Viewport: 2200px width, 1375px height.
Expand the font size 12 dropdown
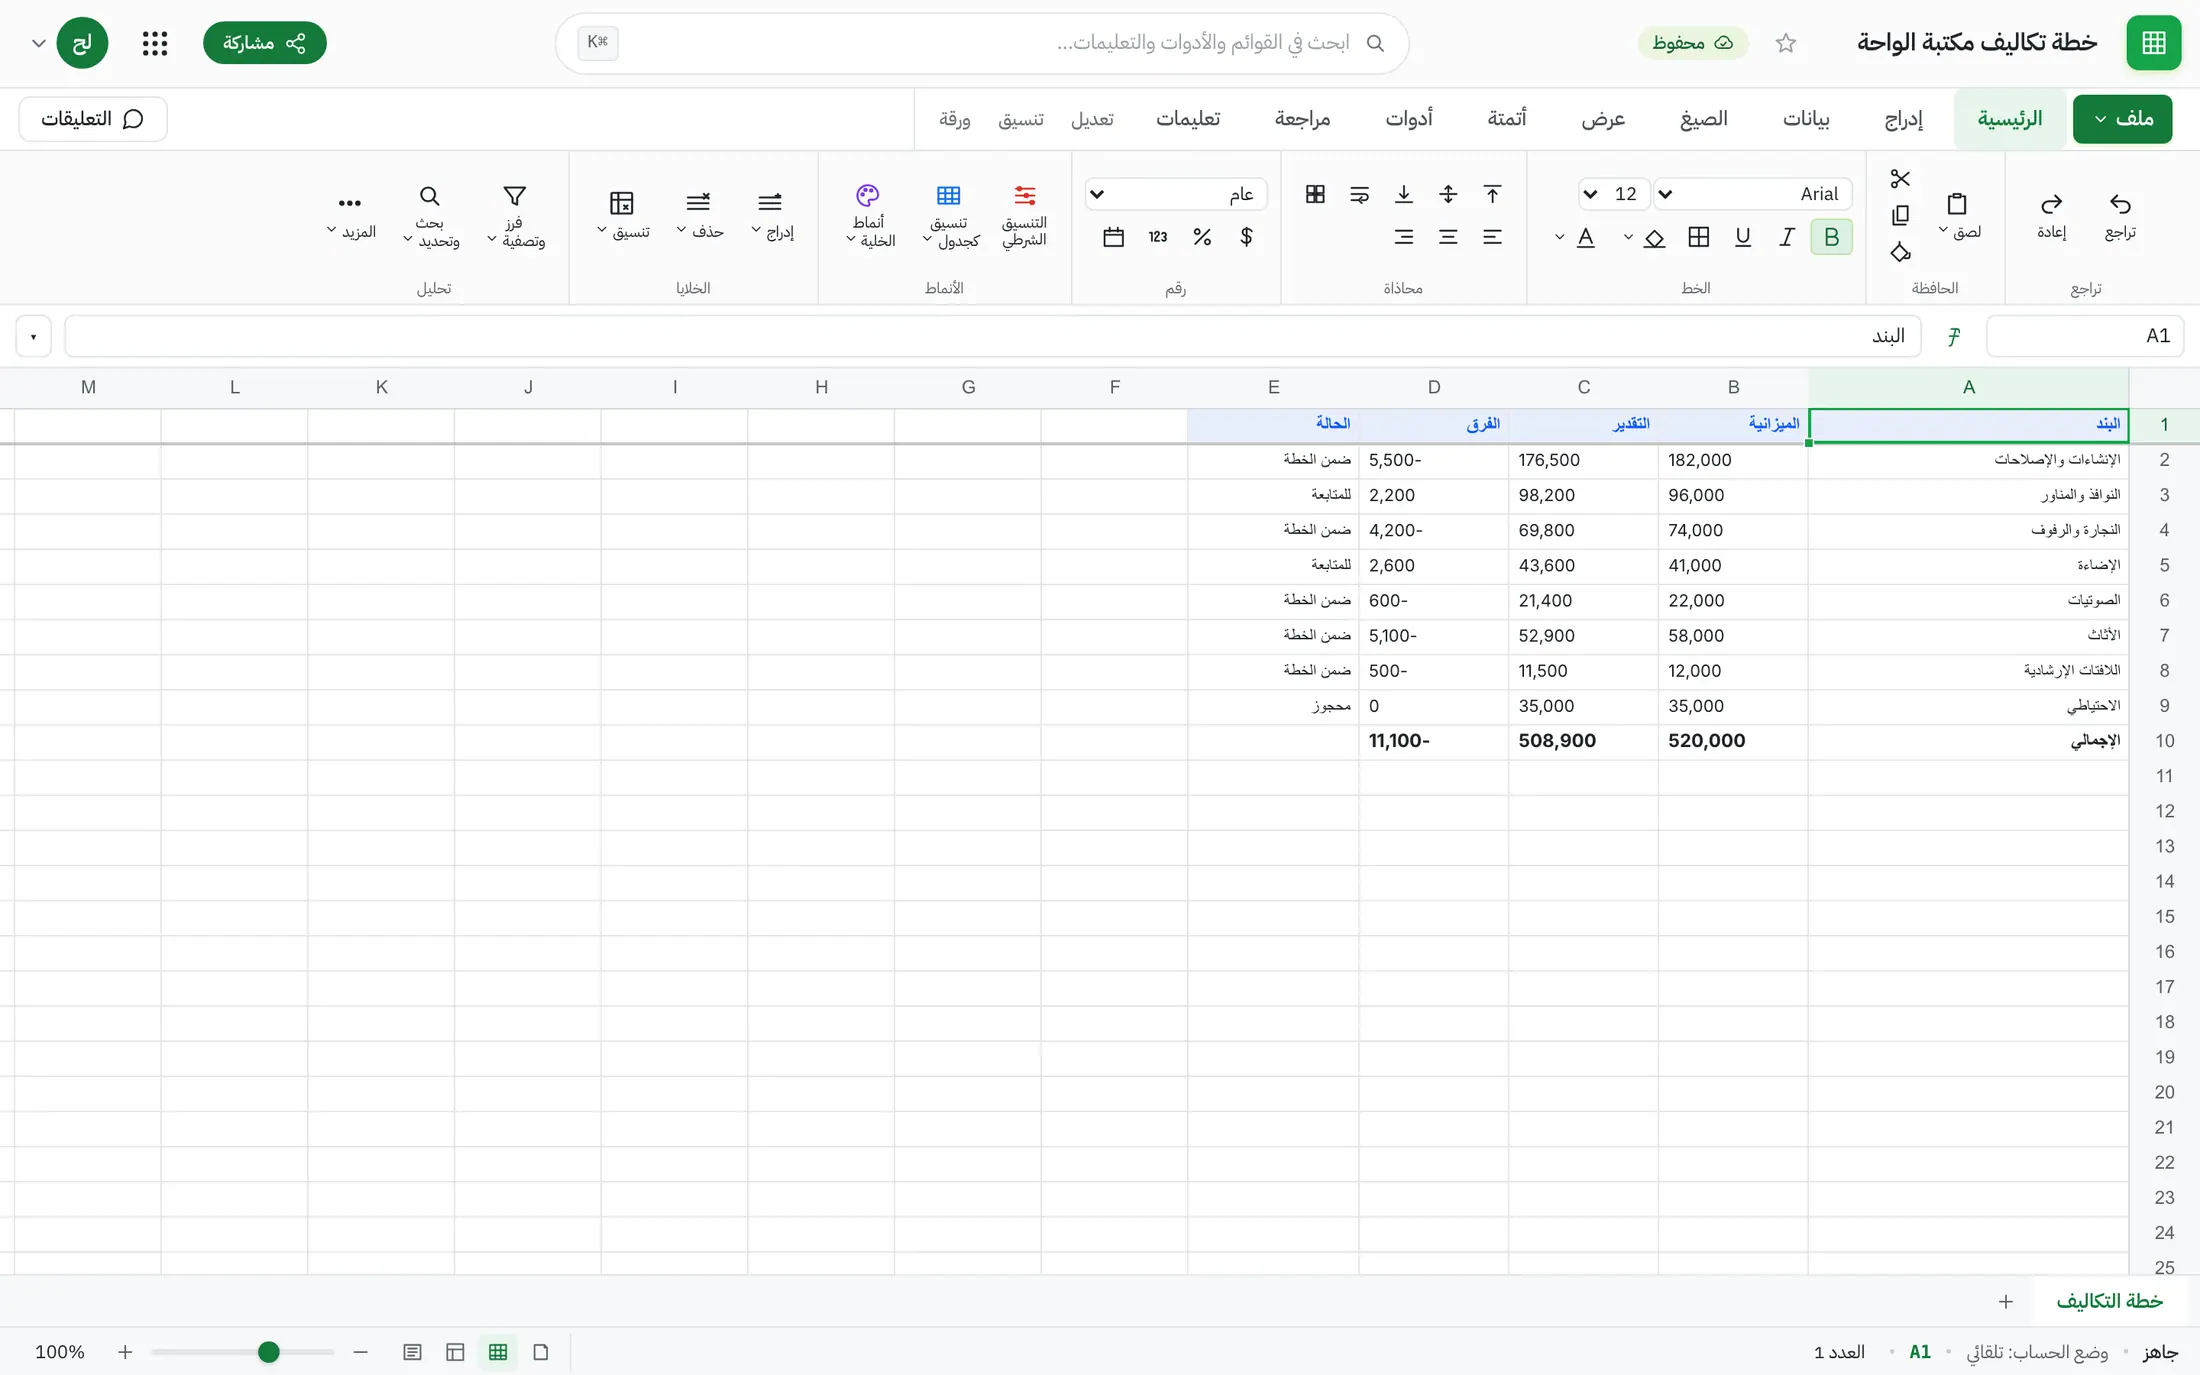pyautogui.click(x=1613, y=194)
